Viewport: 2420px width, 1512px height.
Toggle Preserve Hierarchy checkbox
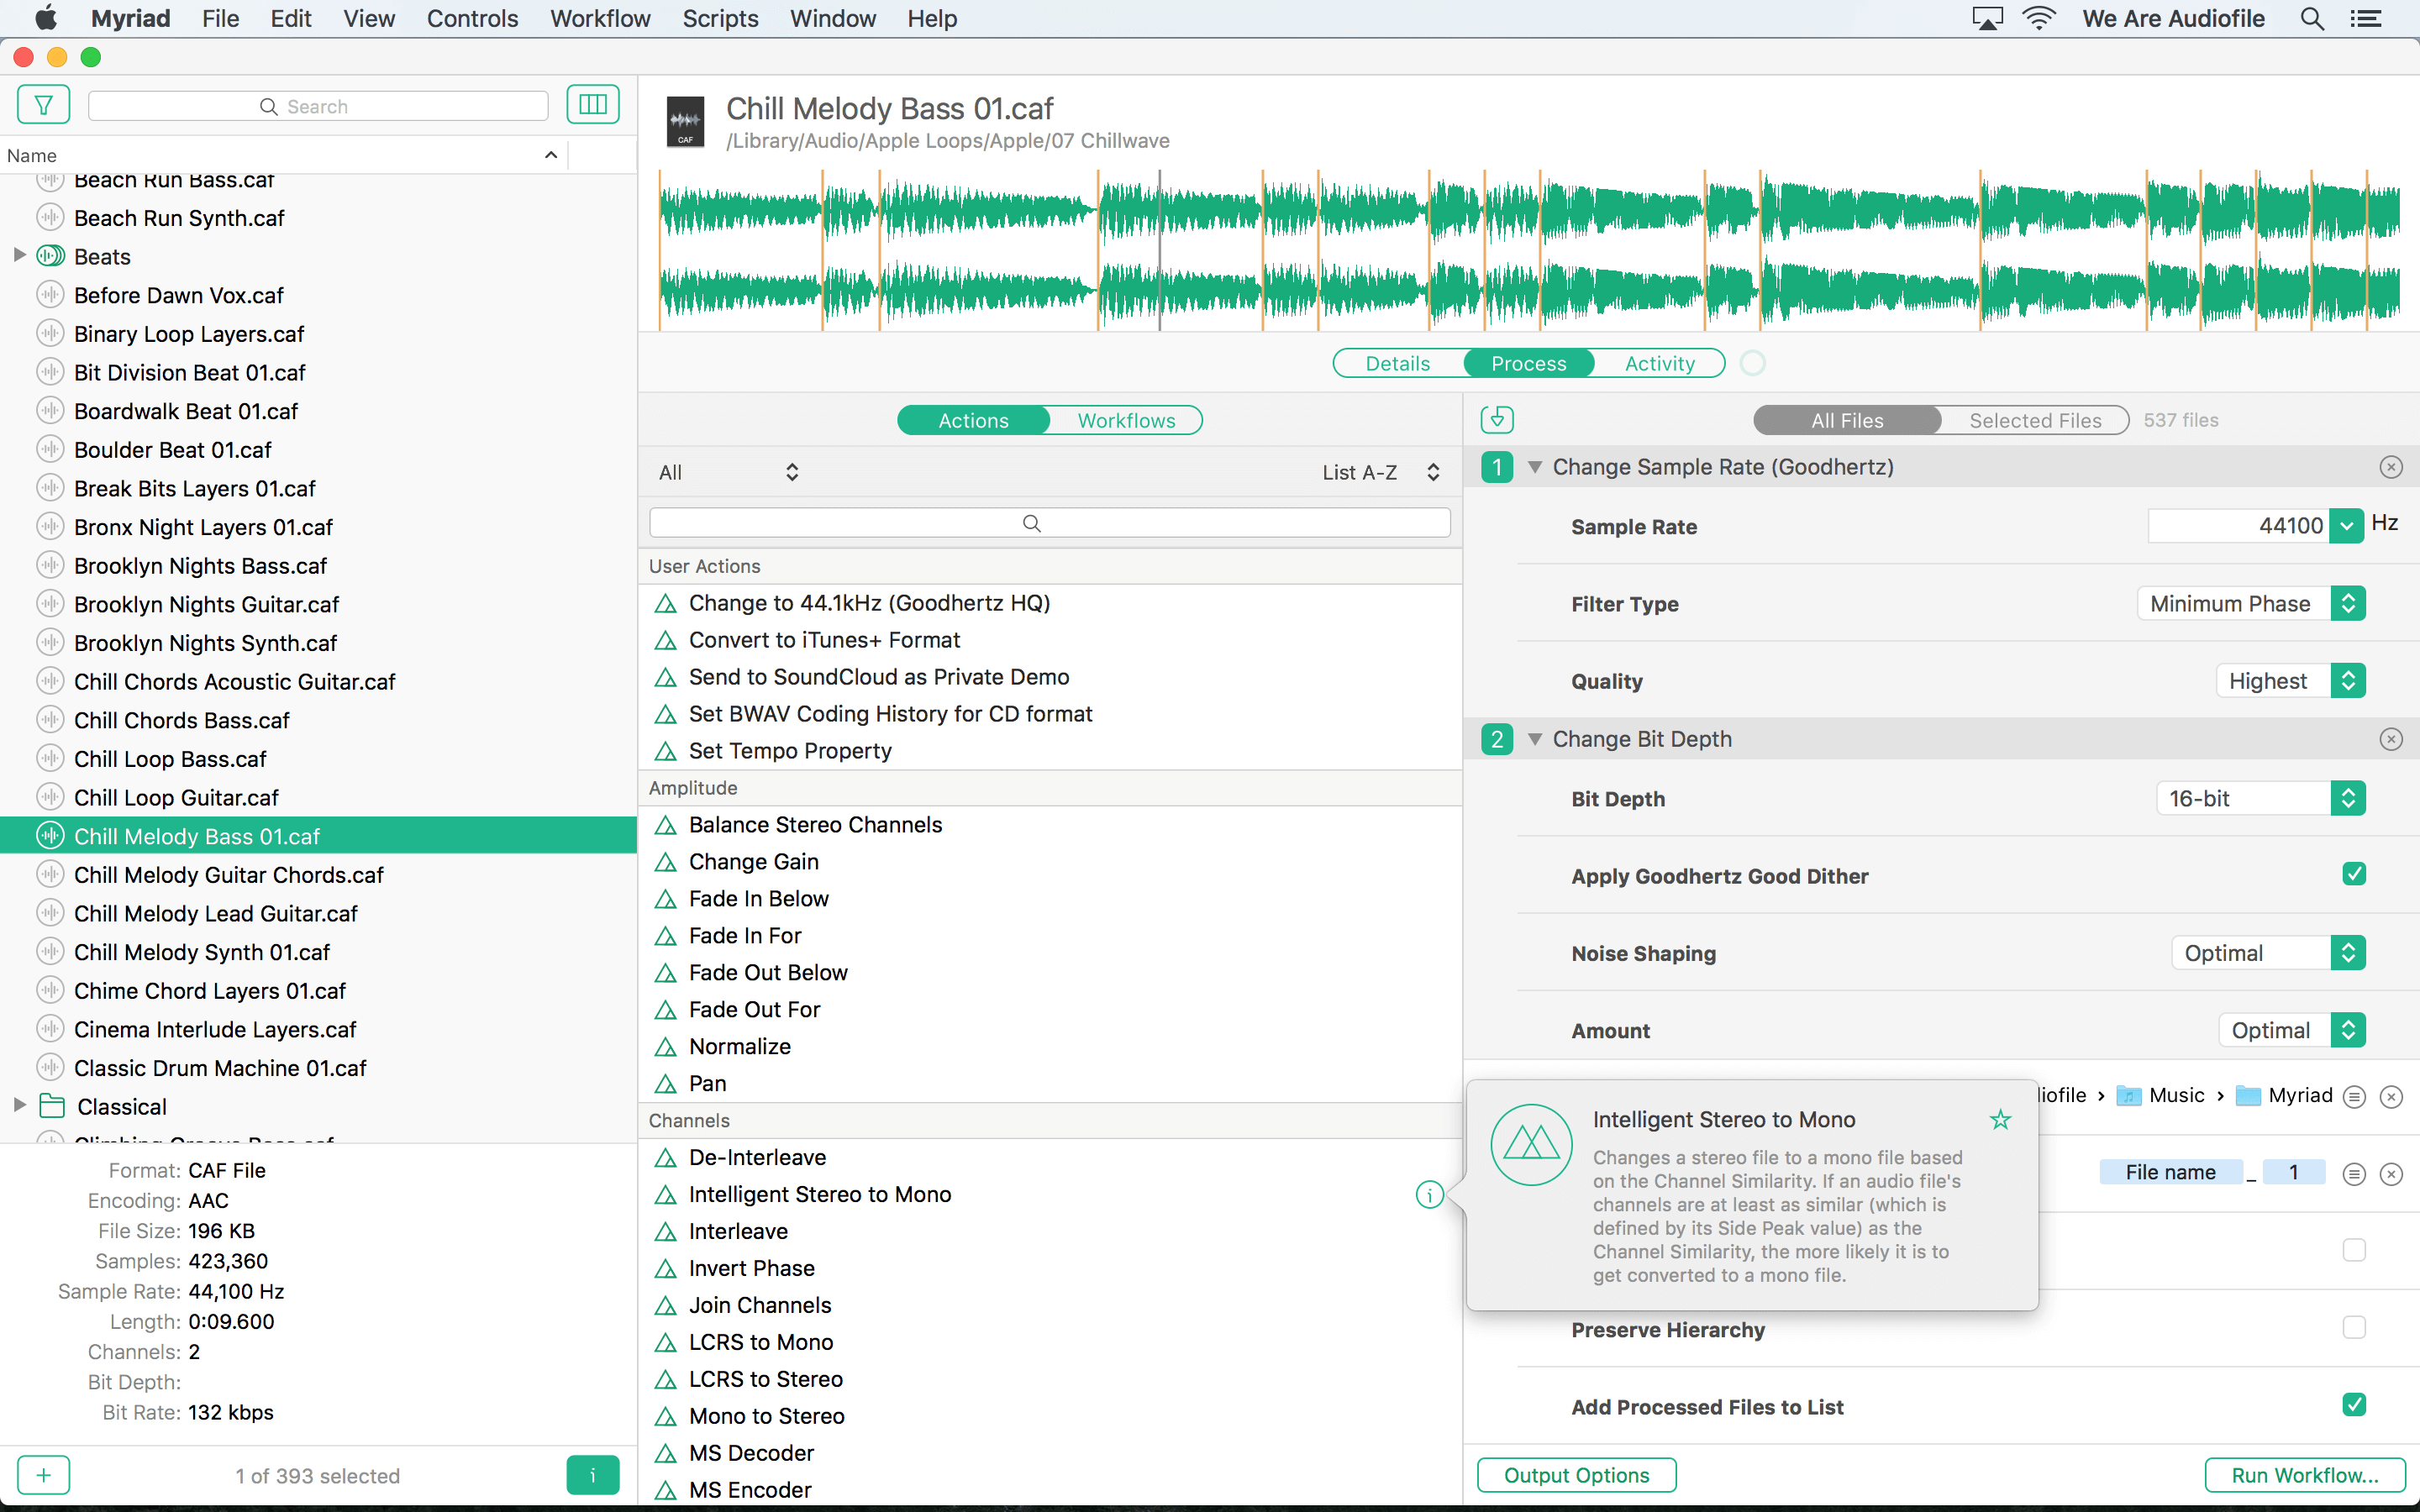click(x=2354, y=1327)
